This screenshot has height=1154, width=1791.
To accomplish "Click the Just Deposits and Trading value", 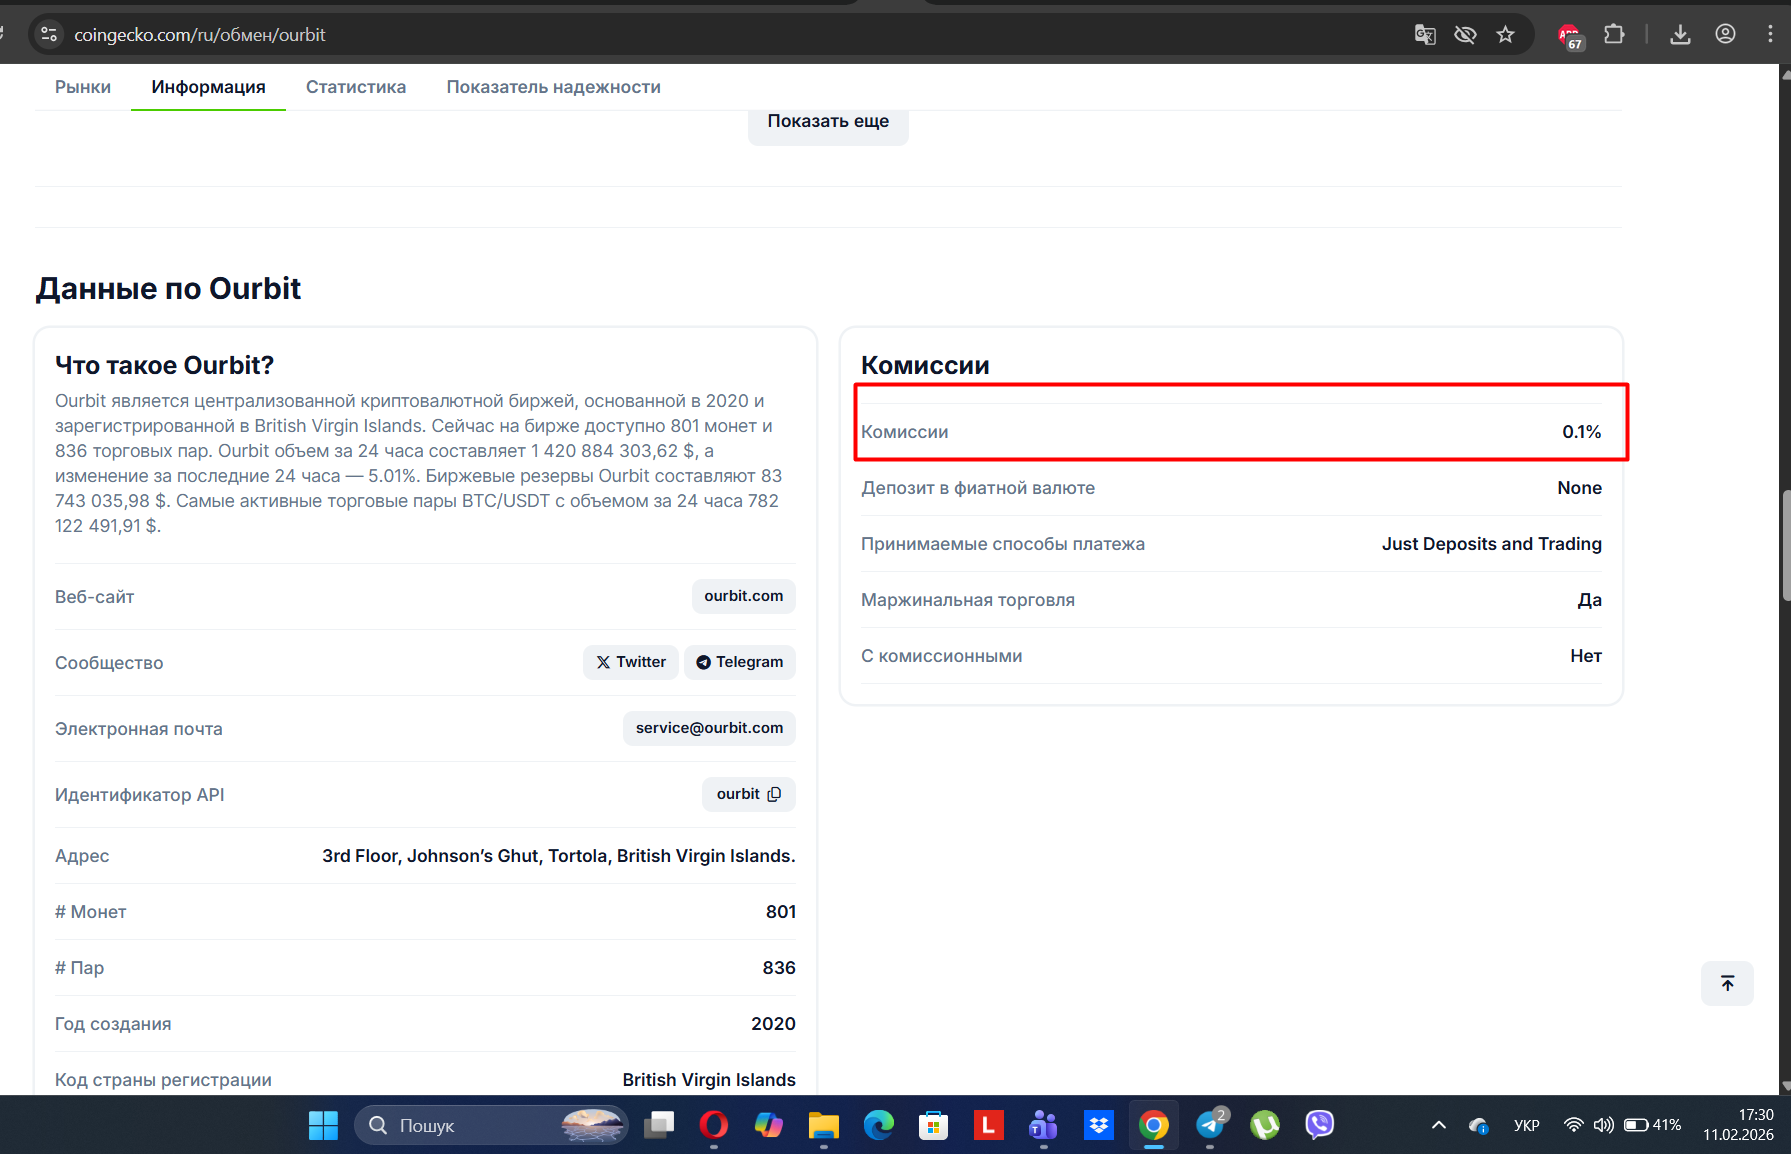I will (1492, 544).
